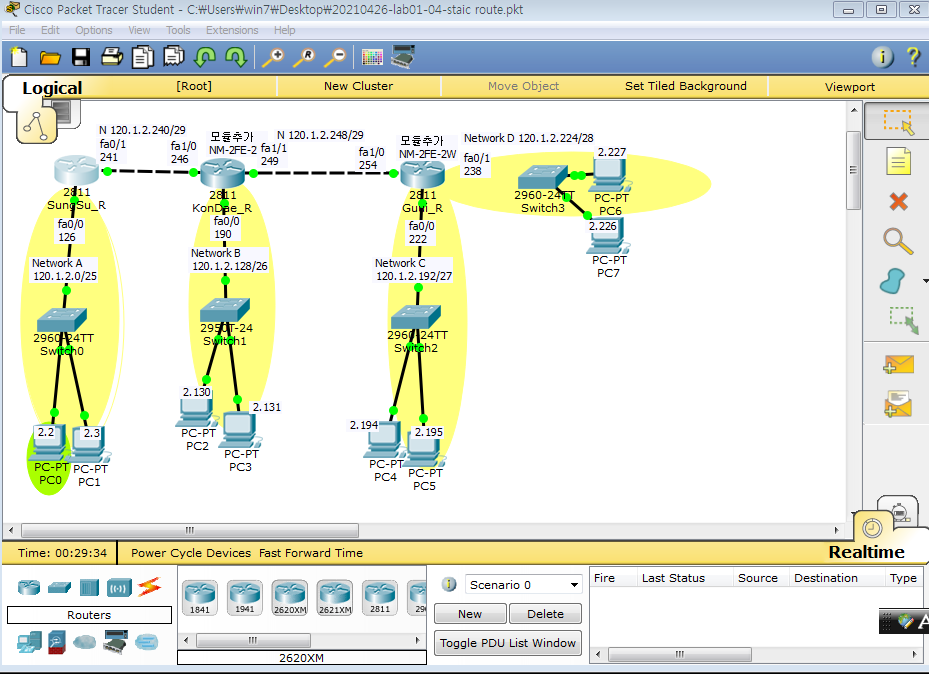Redo with the right green arrow icon
The image size is (929, 674).
click(236, 57)
